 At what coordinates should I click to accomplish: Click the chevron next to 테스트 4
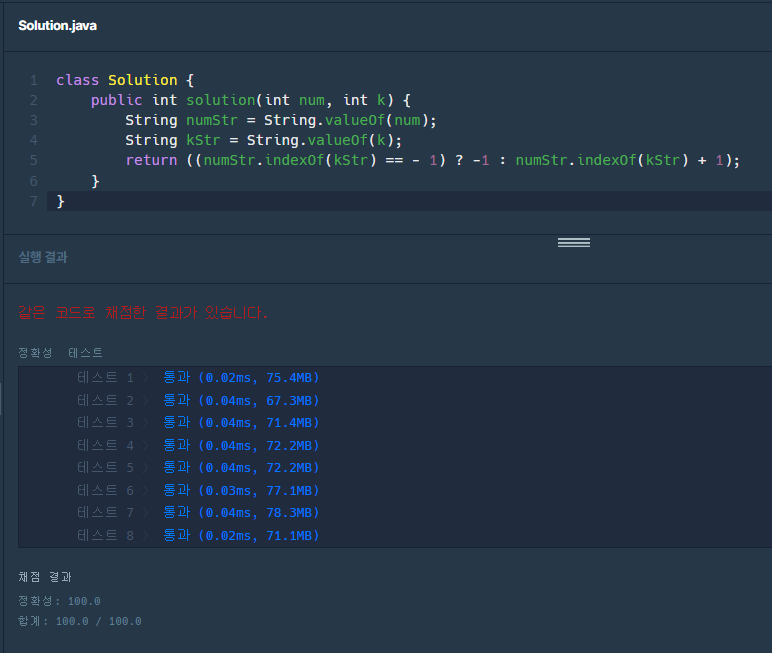click(146, 445)
